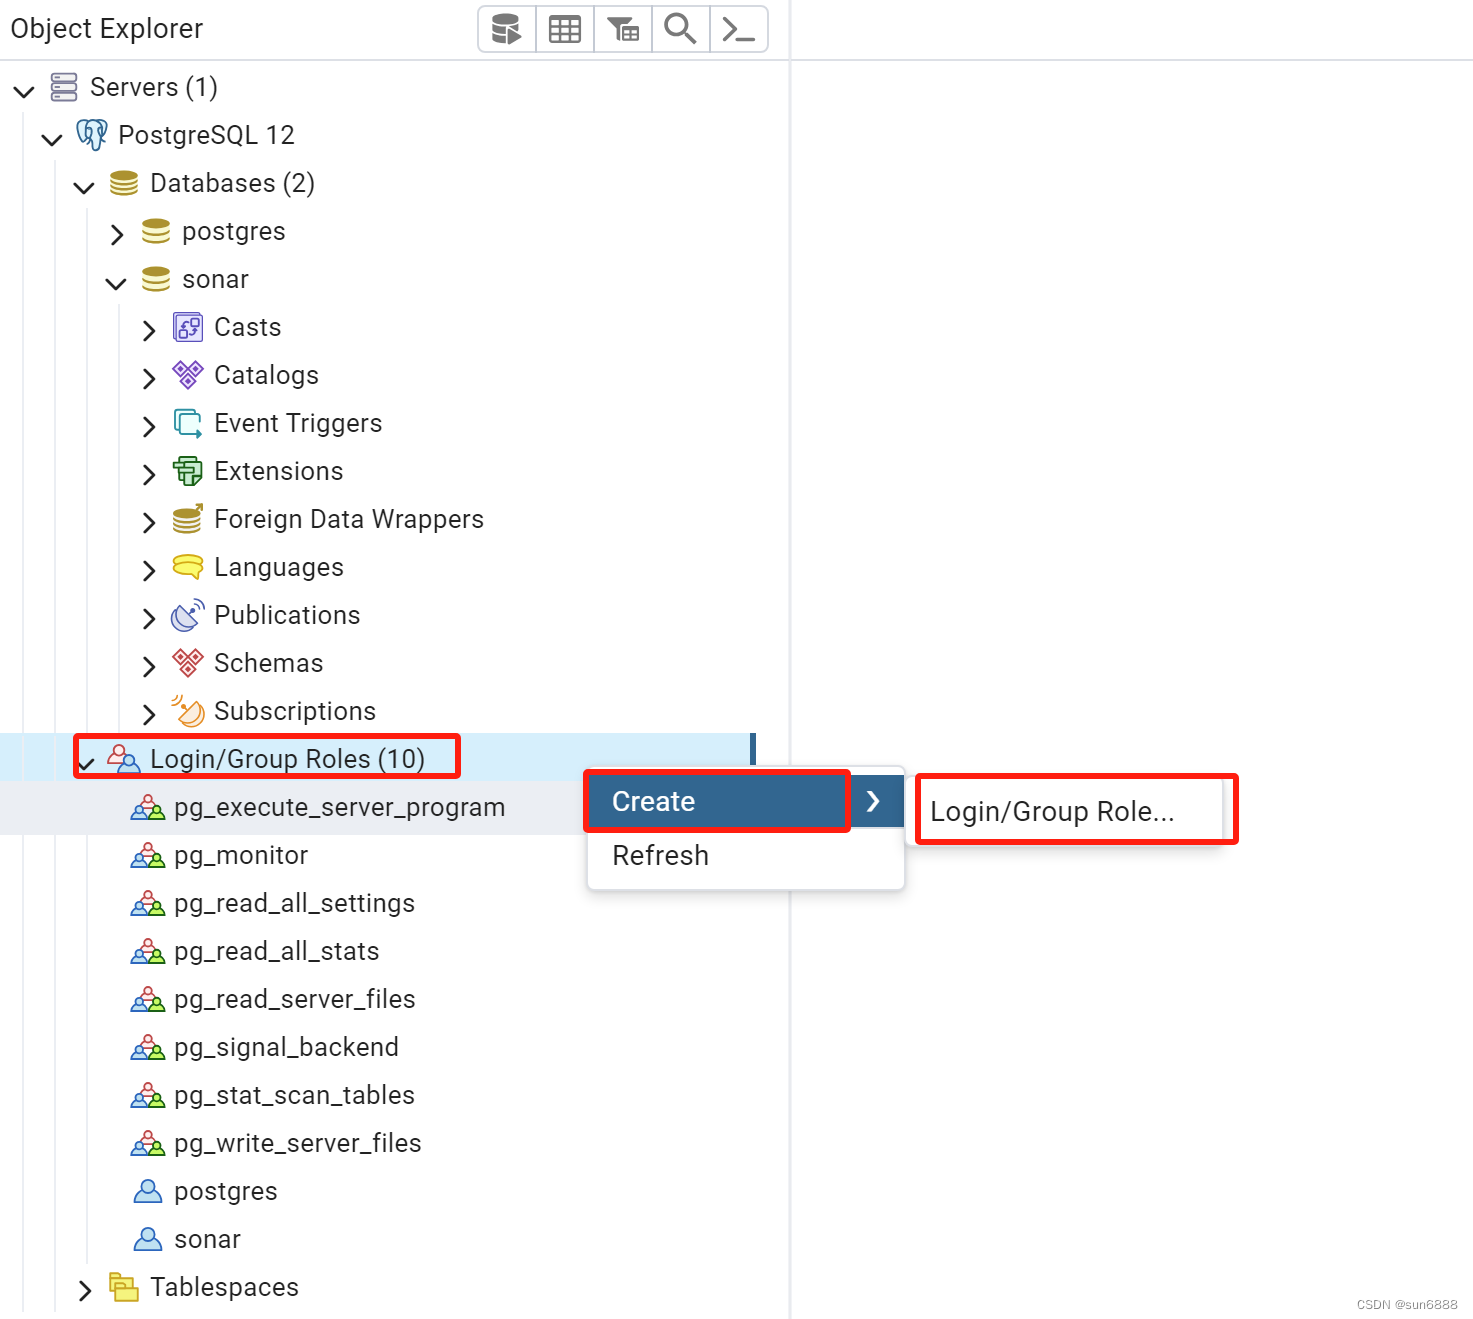Click the Catalogs node icon
Image resolution: width=1473 pixels, height=1319 pixels.
point(188,375)
